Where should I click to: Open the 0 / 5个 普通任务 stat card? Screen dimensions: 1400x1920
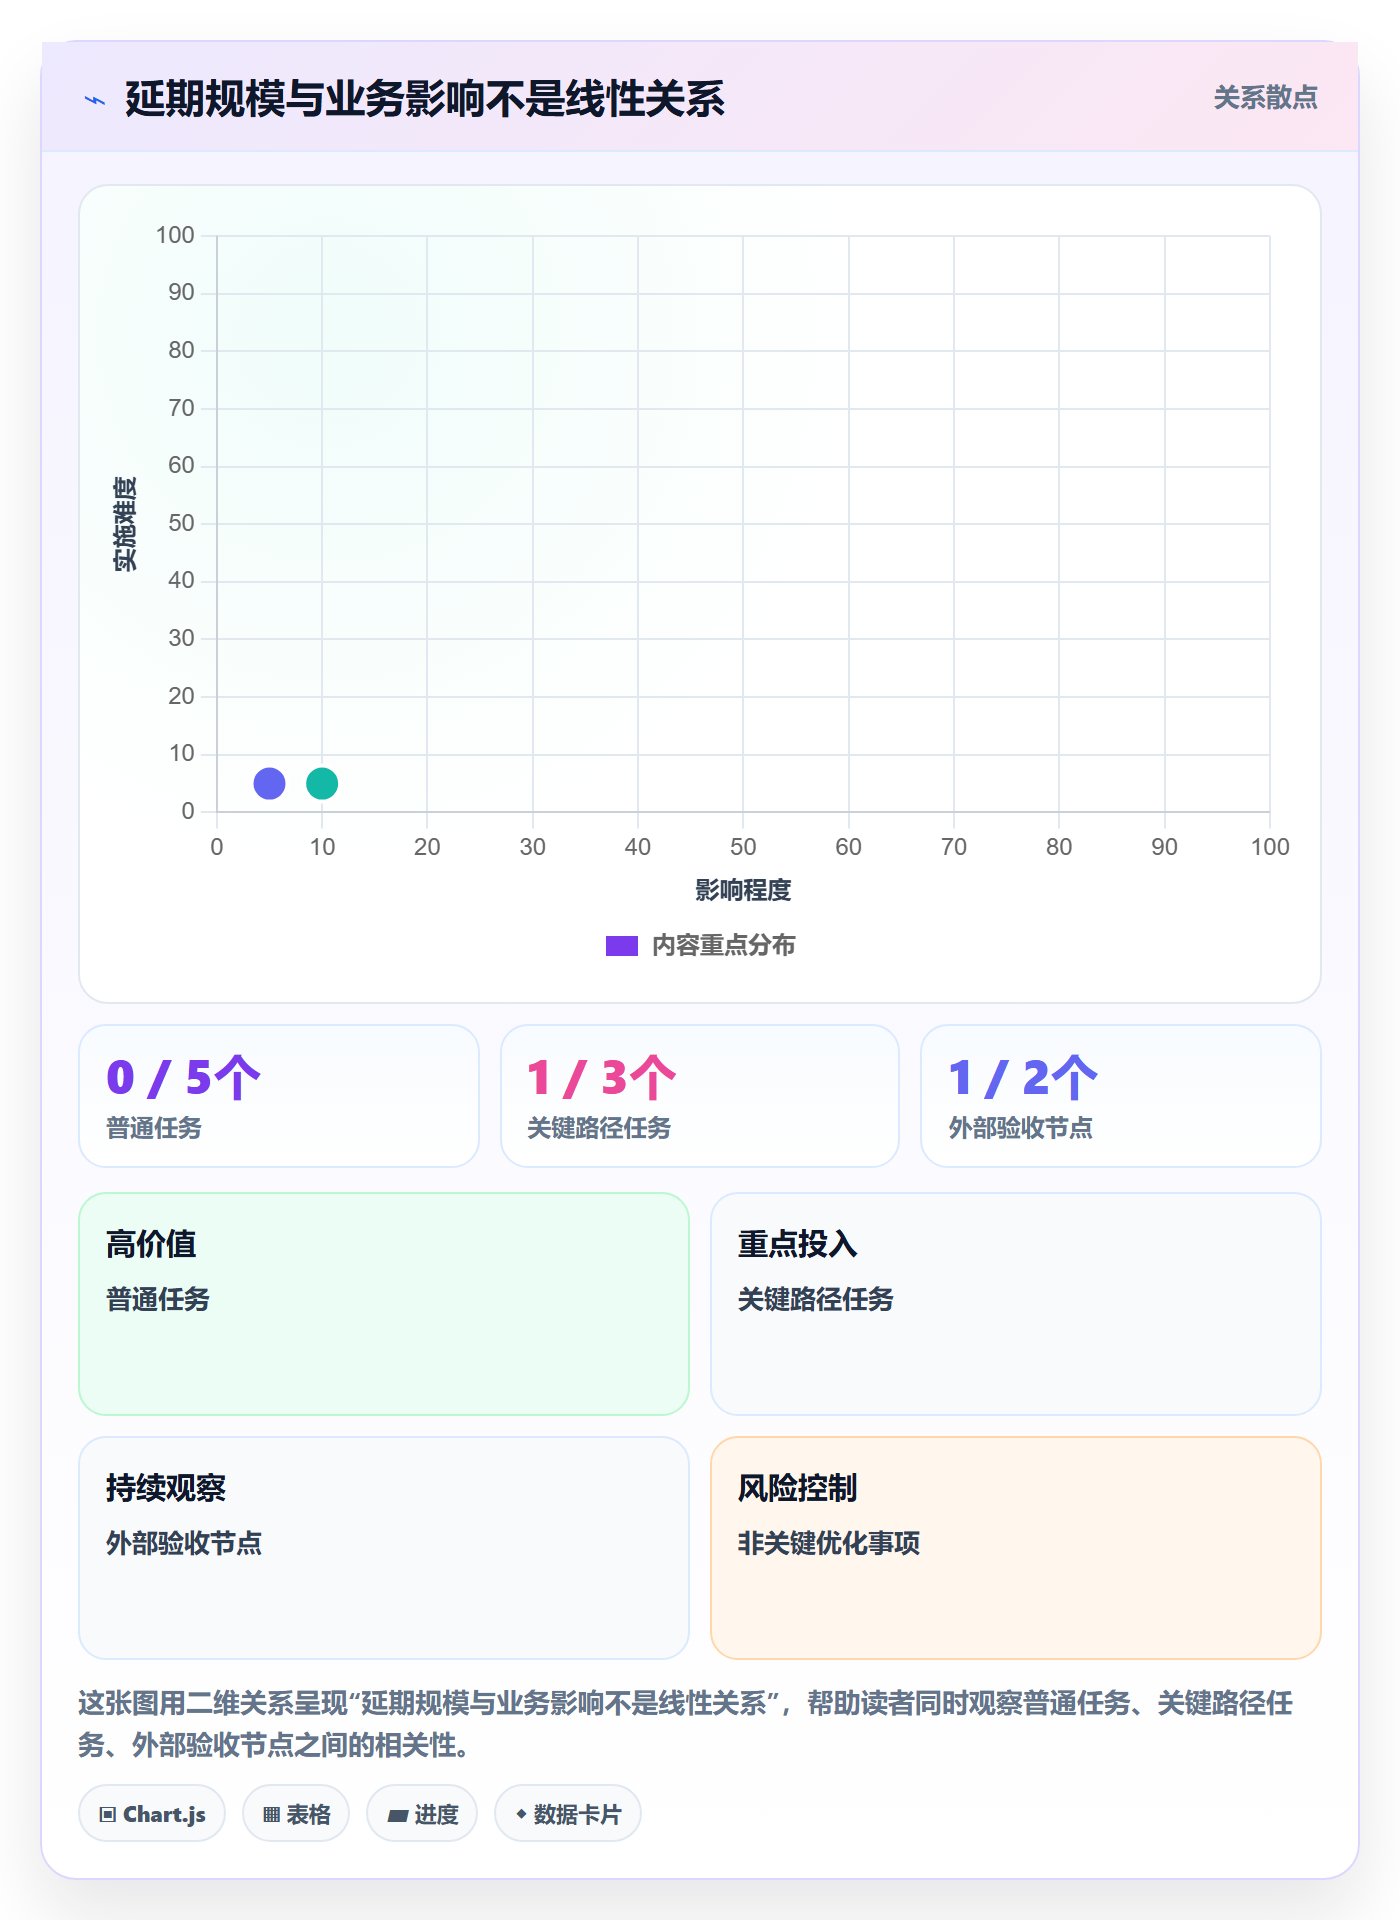(279, 1096)
